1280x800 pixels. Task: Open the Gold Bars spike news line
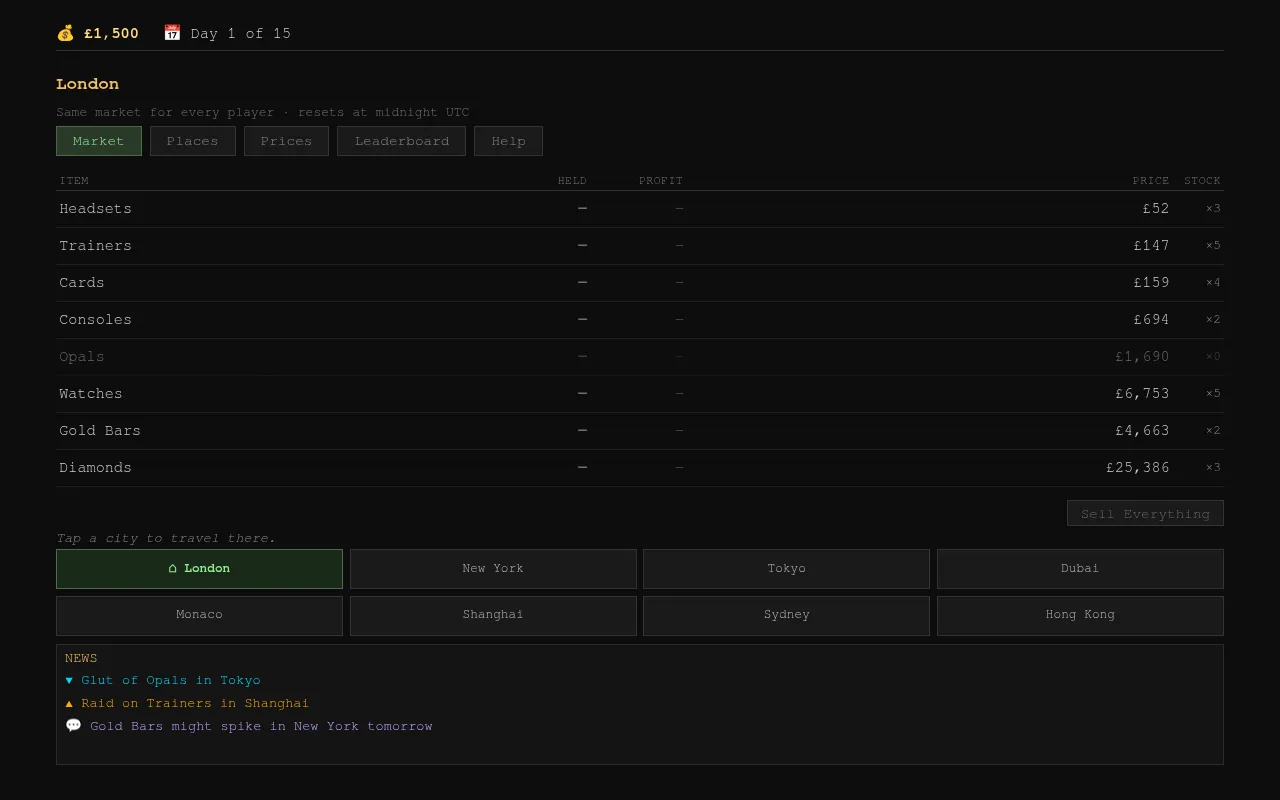(261, 726)
